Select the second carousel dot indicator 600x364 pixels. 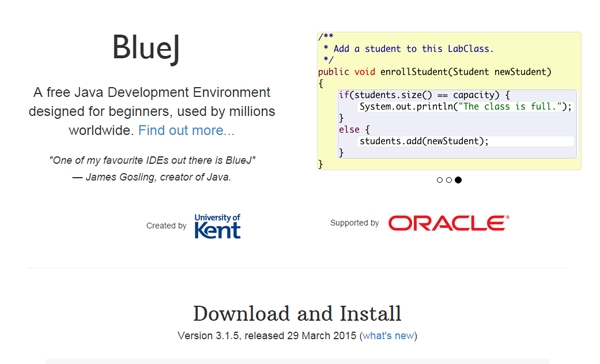(x=449, y=180)
